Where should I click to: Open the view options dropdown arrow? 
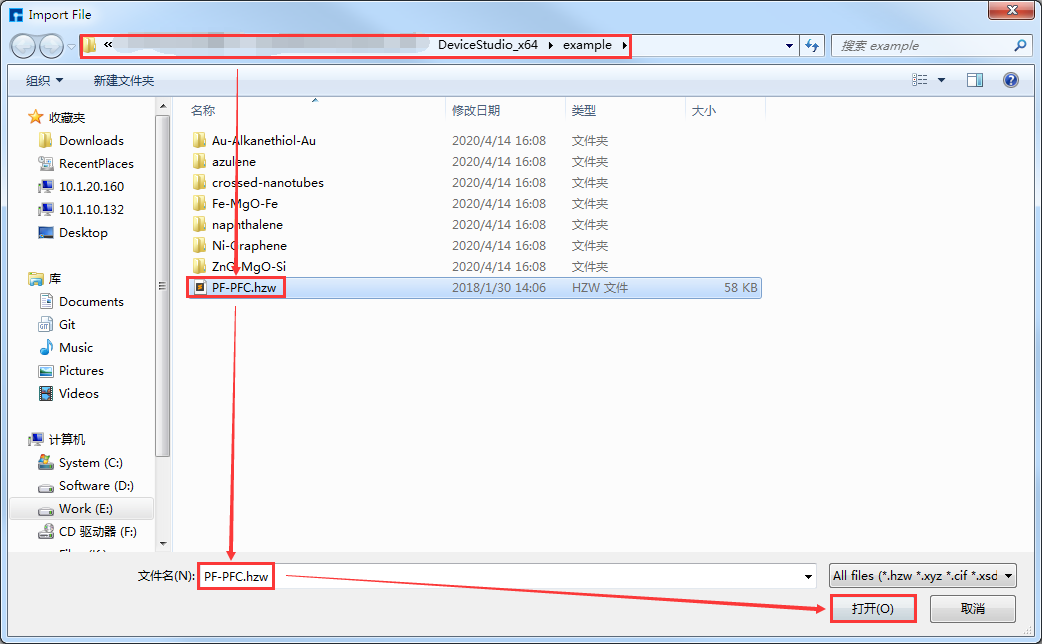tap(942, 80)
